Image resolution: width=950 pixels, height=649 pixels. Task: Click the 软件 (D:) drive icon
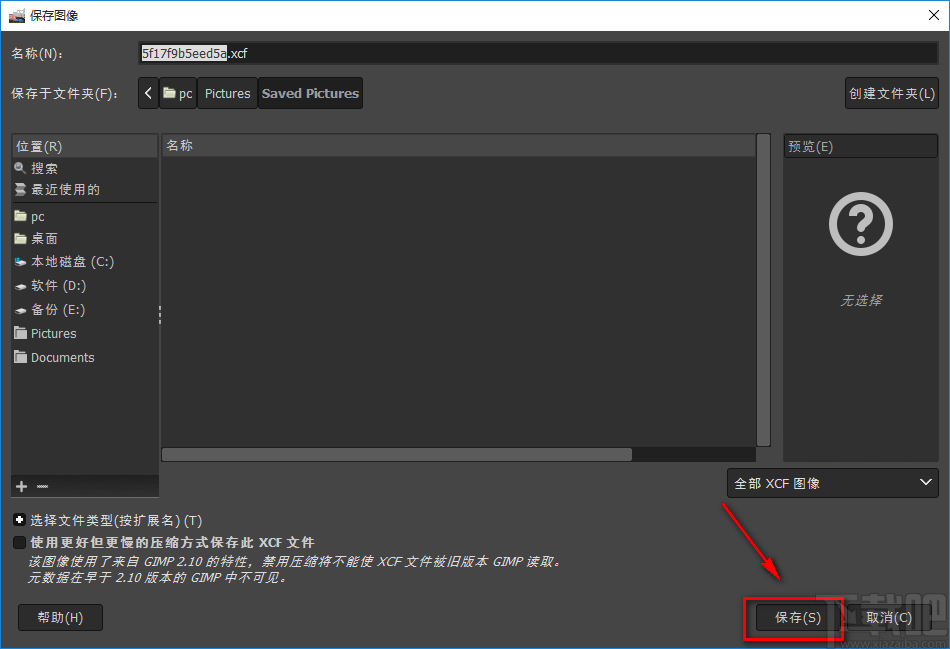[21, 286]
